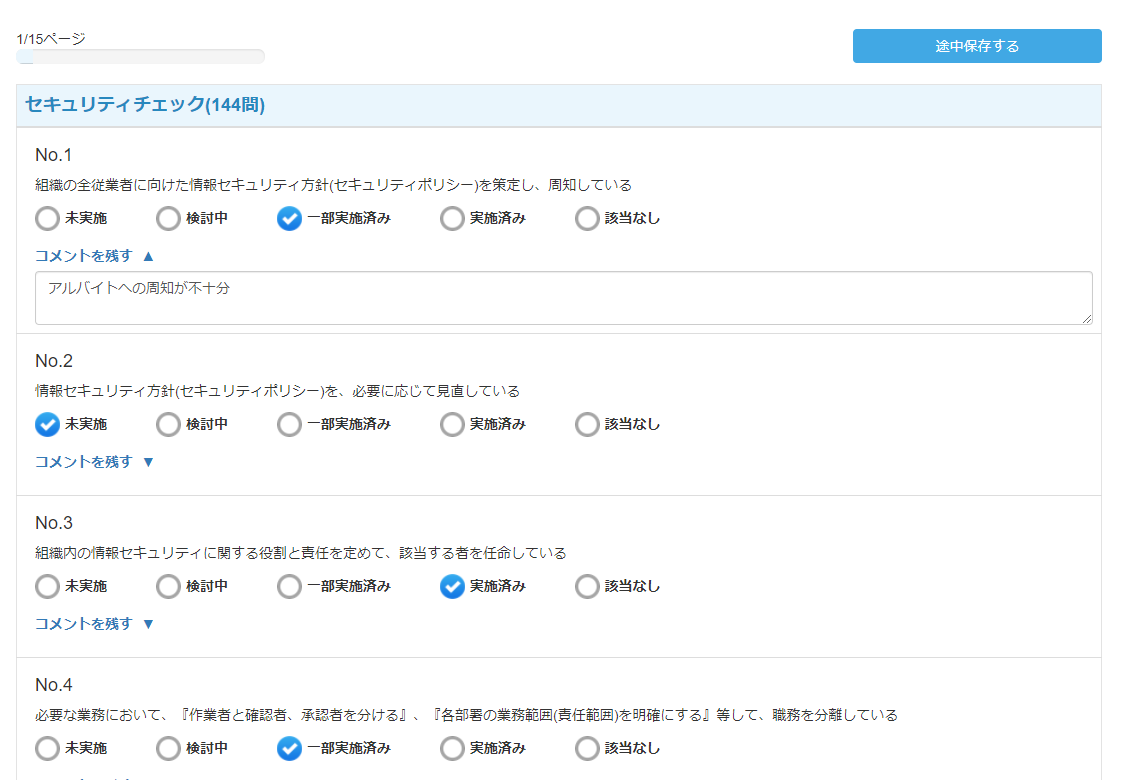Image resolution: width=1122 pixels, height=780 pixels.
Task: Select 未実施 for question No.4
Action: coord(47,748)
